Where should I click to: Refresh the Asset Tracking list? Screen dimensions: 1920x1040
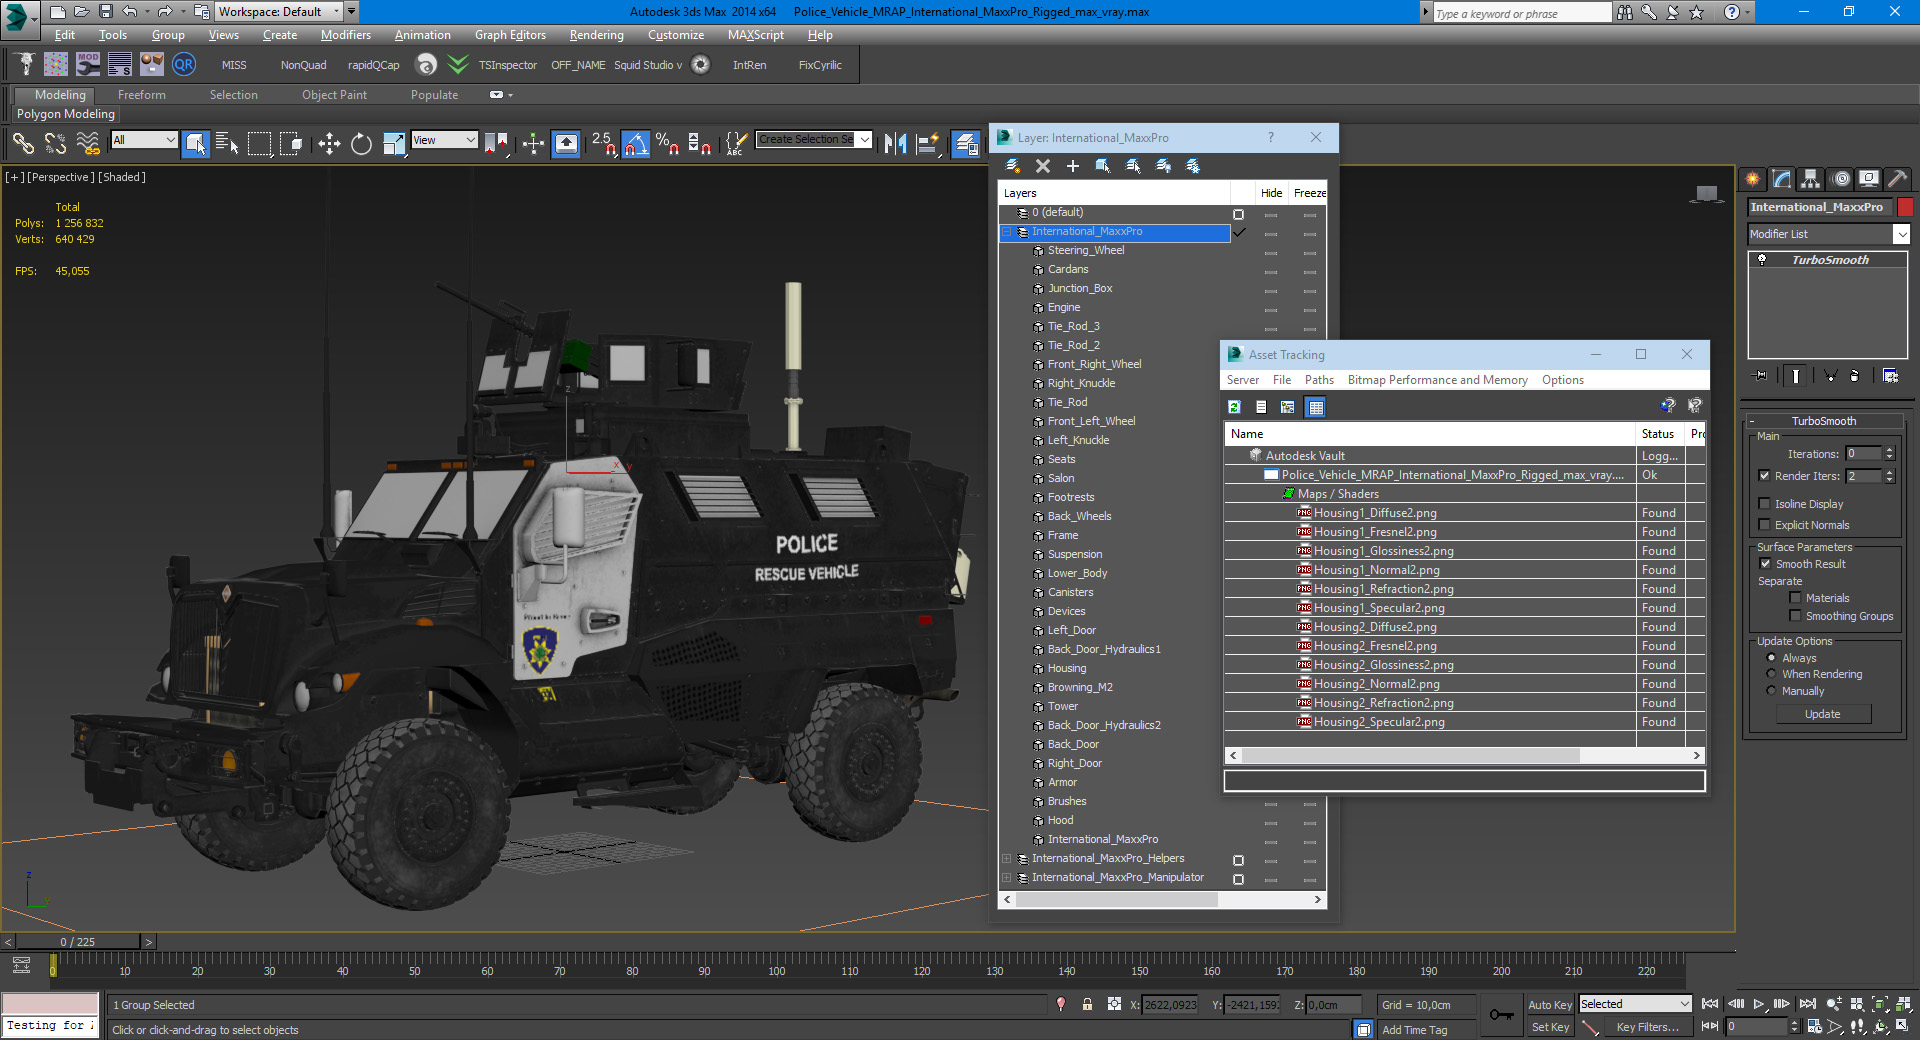coord(1234,407)
